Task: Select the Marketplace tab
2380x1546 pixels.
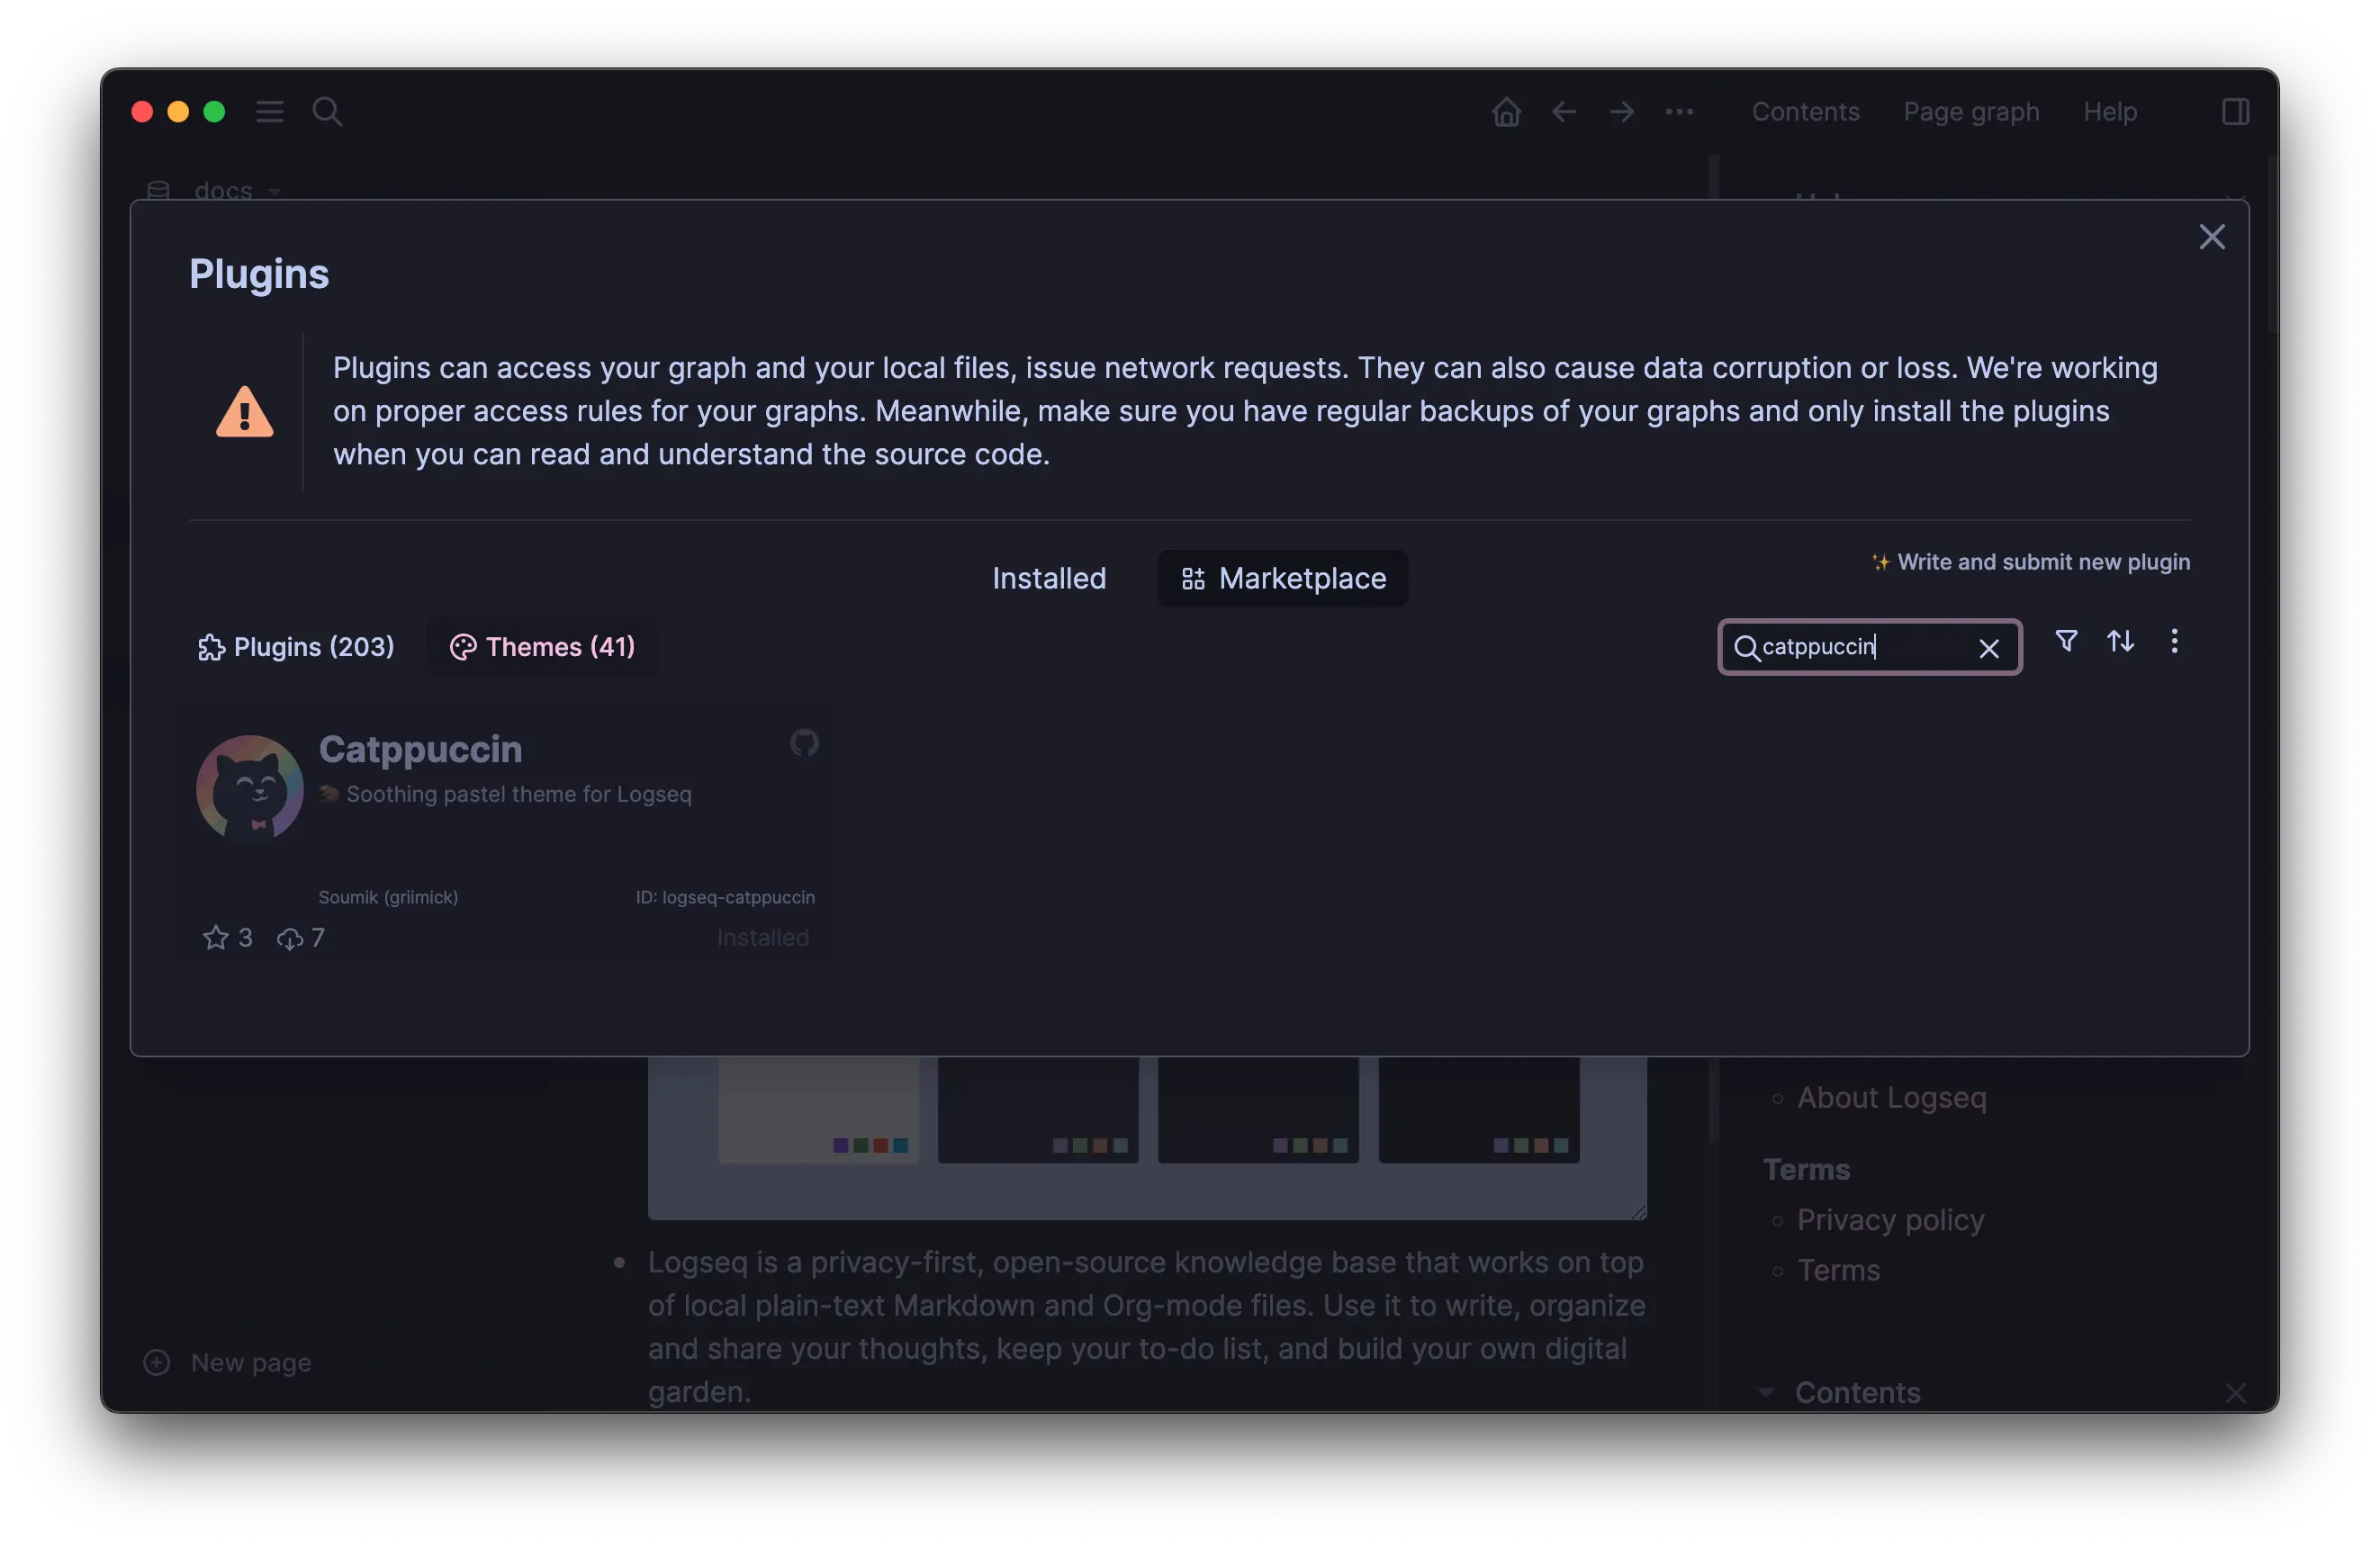Action: 1283,578
